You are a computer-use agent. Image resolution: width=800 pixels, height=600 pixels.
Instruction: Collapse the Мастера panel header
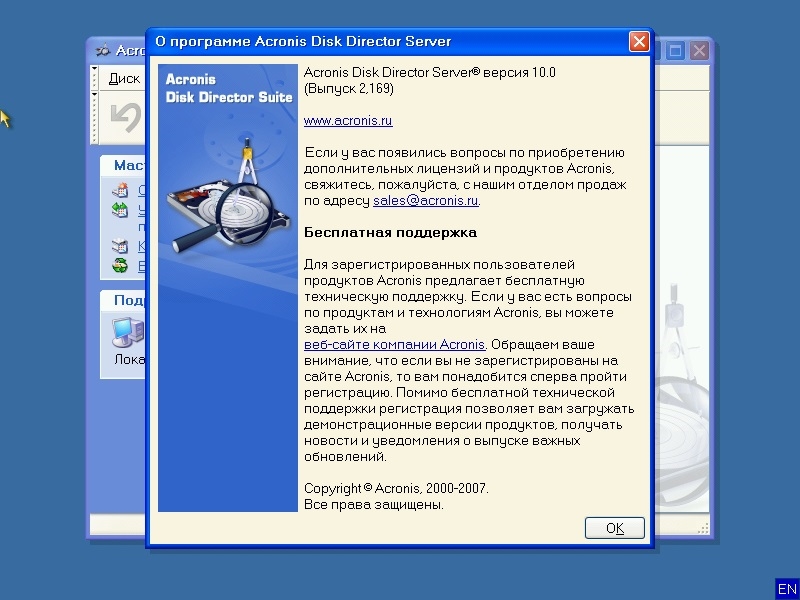pos(124,165)
